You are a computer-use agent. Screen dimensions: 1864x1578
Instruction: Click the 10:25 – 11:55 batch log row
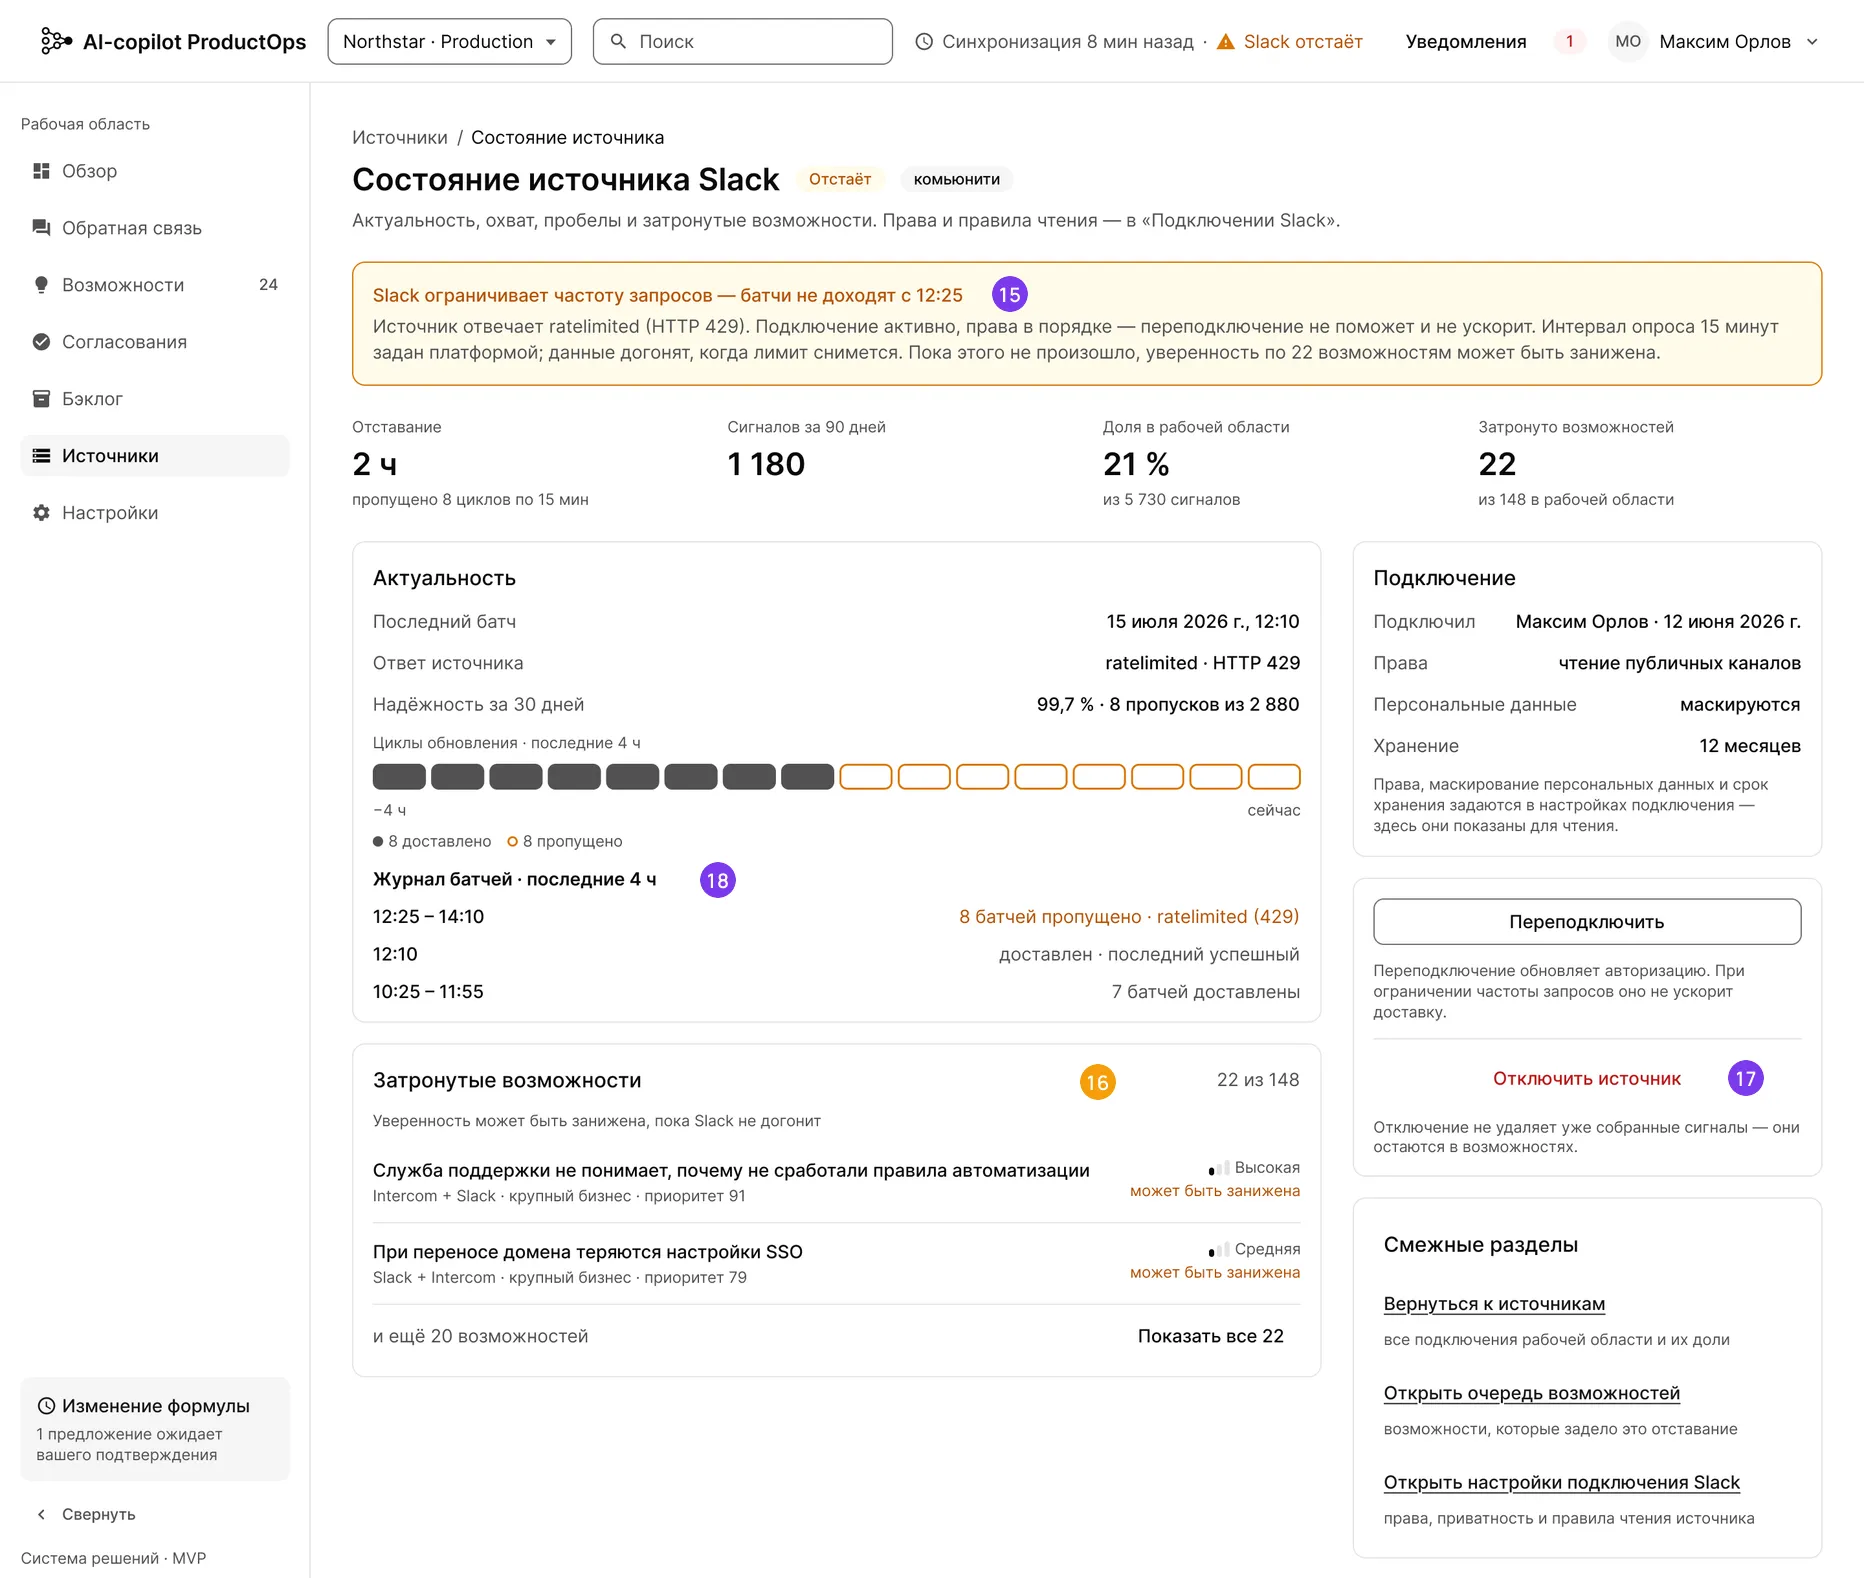point(836,991)
